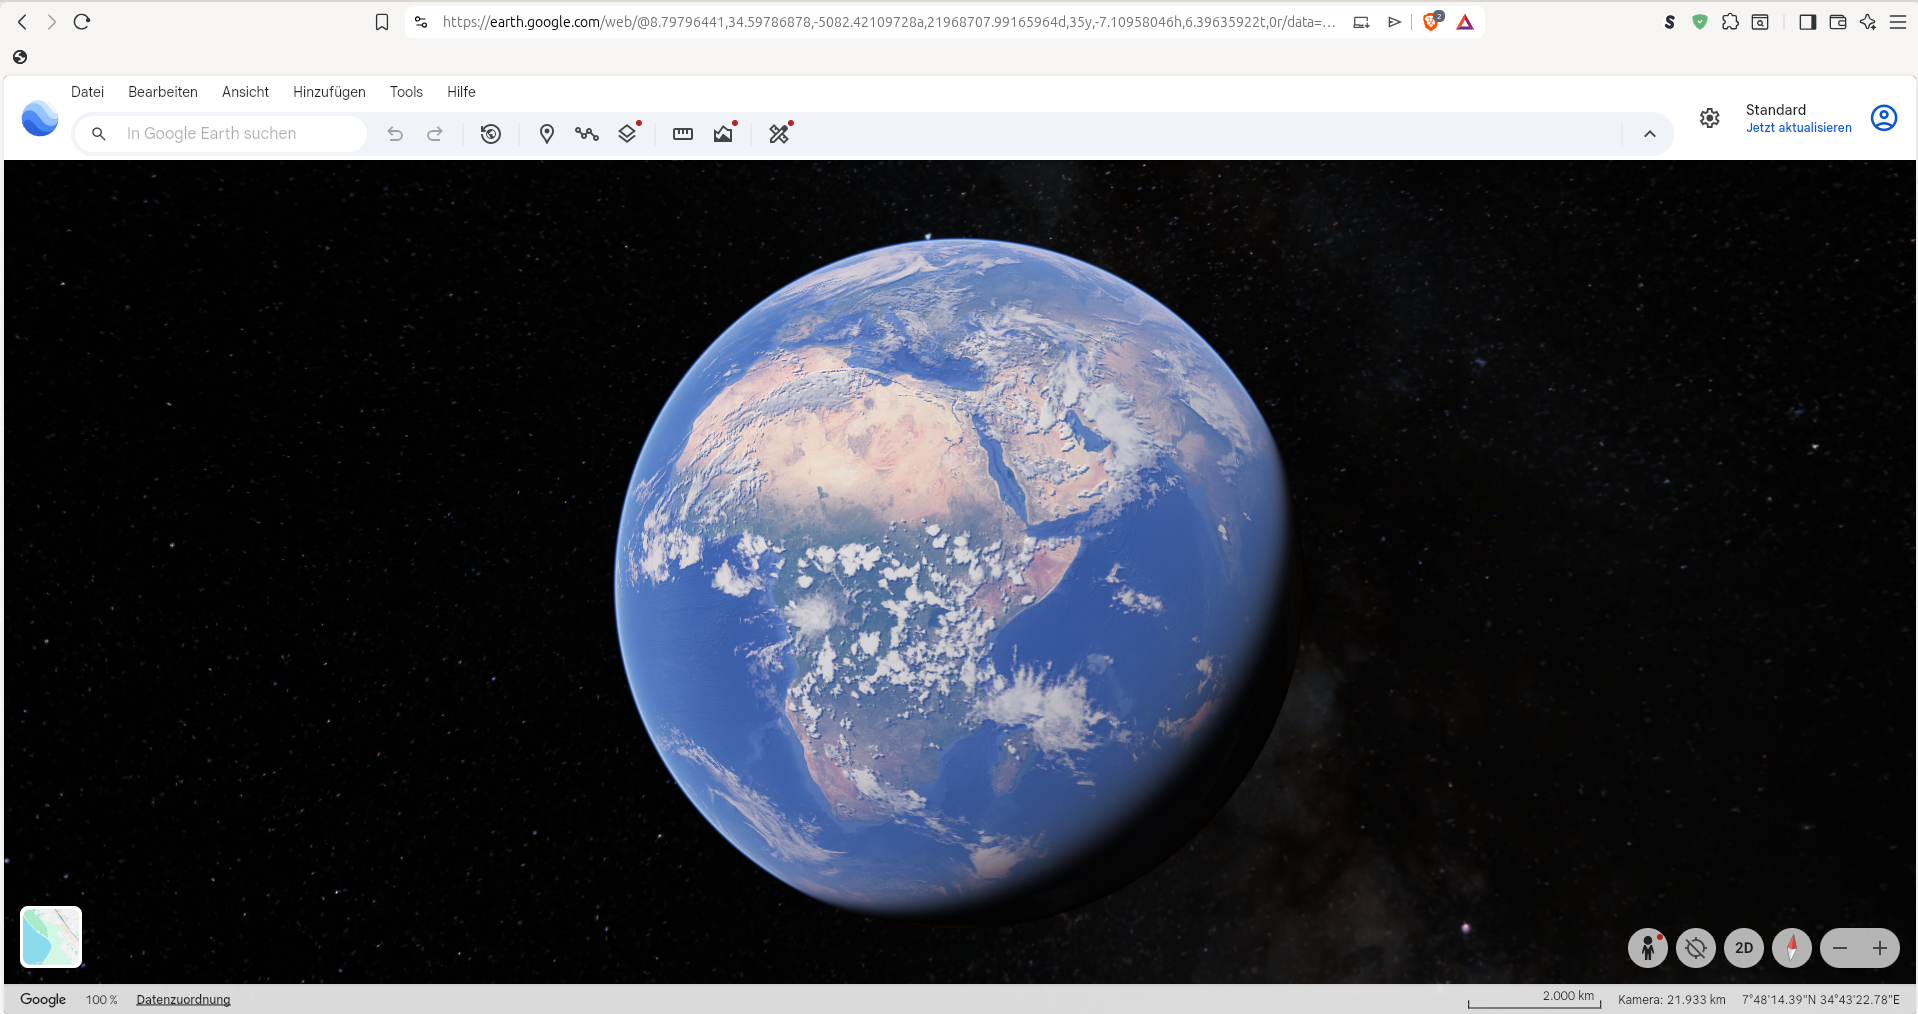The width and height of the screenshot is (1918, 1014).
Task: Open the Tools menu
Action: [406, 92]
